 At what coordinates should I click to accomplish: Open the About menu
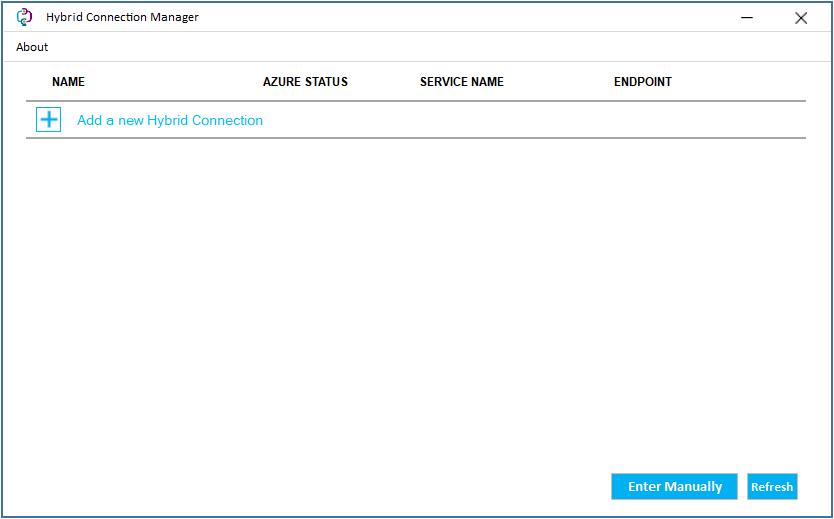[32, 47]
